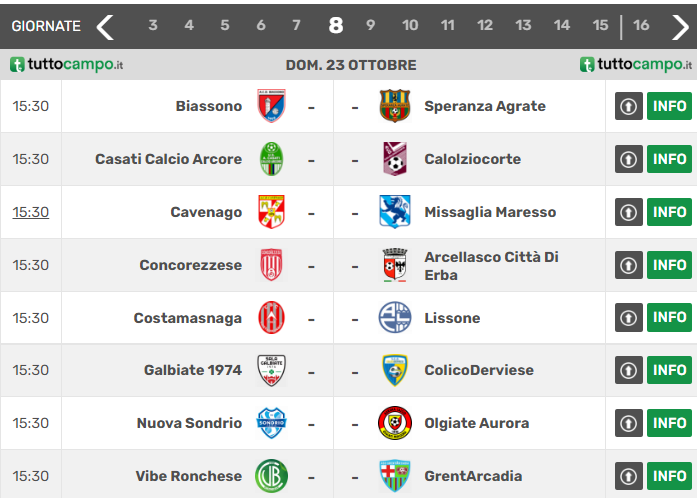This screenshot has height=498, width=697.
Task: Select matchday 9
Action: [370, 26]
